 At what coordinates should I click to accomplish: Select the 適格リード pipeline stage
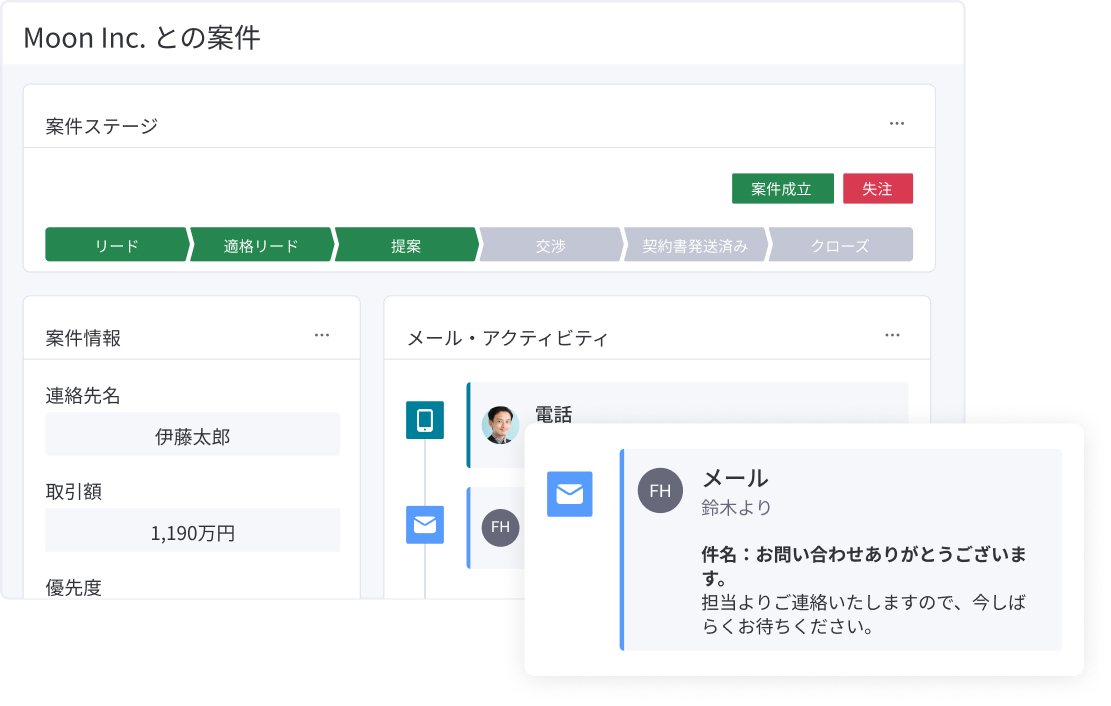pyautogui.click(x=261, y=245)
